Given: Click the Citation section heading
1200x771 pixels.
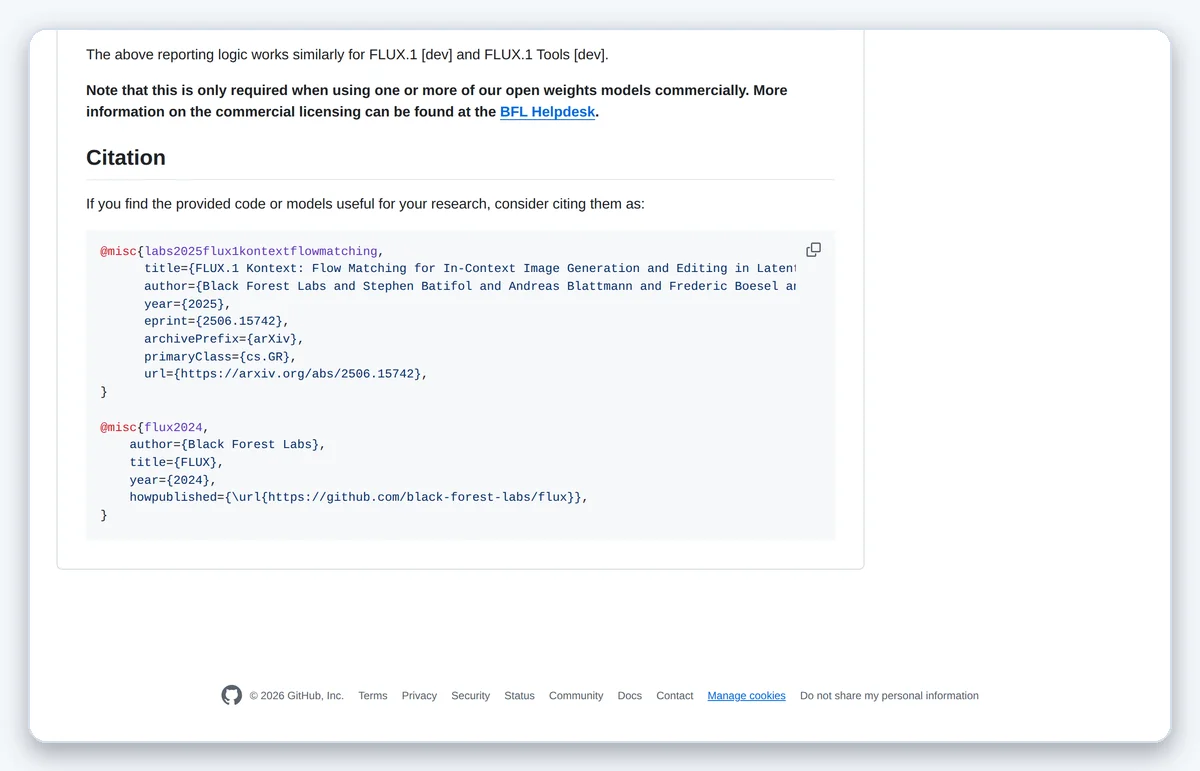Looking at the screenshot, I should click(x=126, y=158).
